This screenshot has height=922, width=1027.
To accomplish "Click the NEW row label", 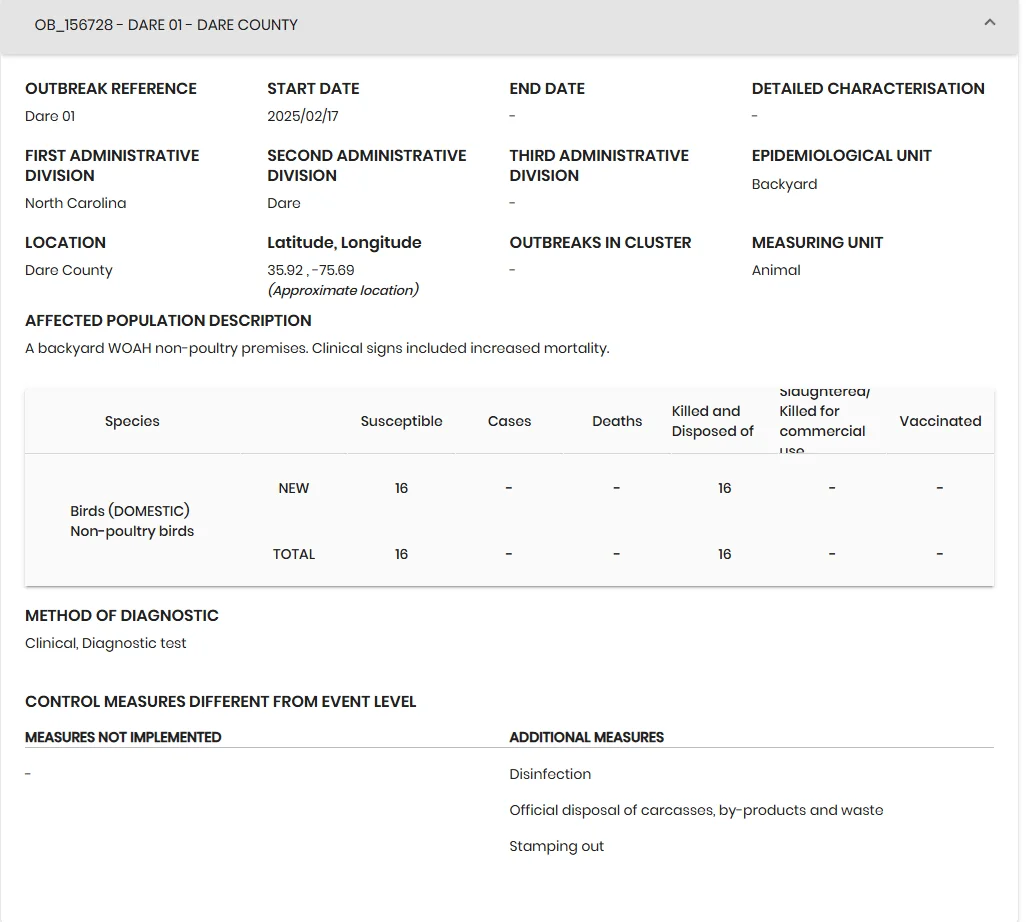I will (293, 488).
